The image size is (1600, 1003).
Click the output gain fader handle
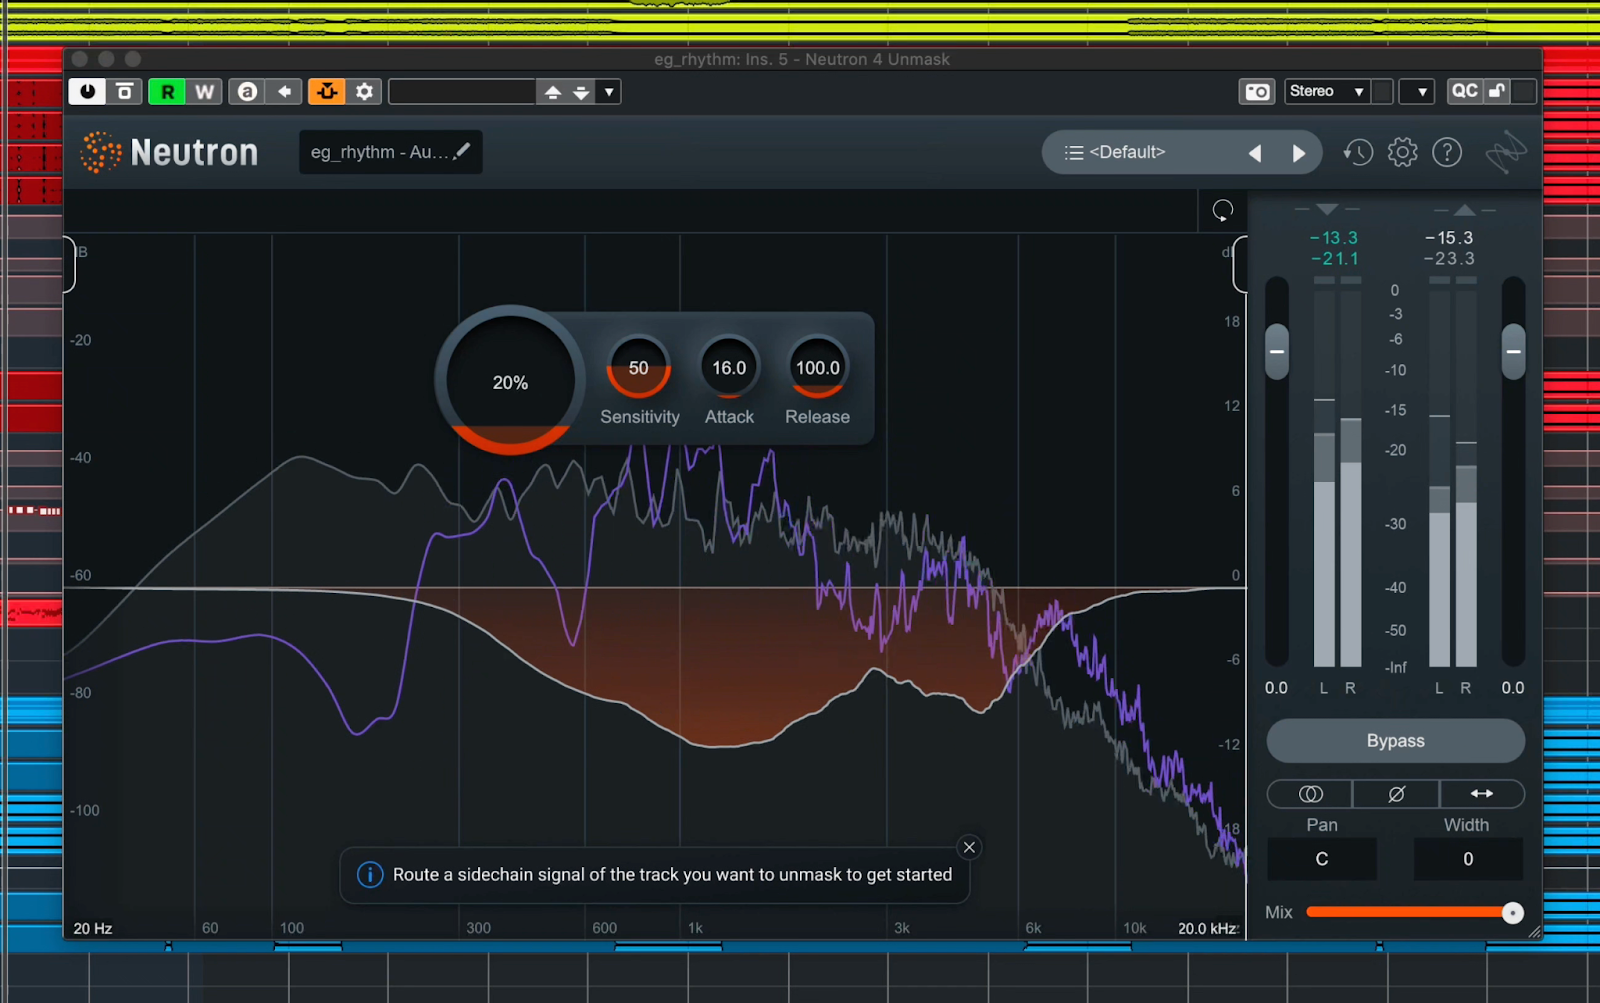tap(1513, 352)
